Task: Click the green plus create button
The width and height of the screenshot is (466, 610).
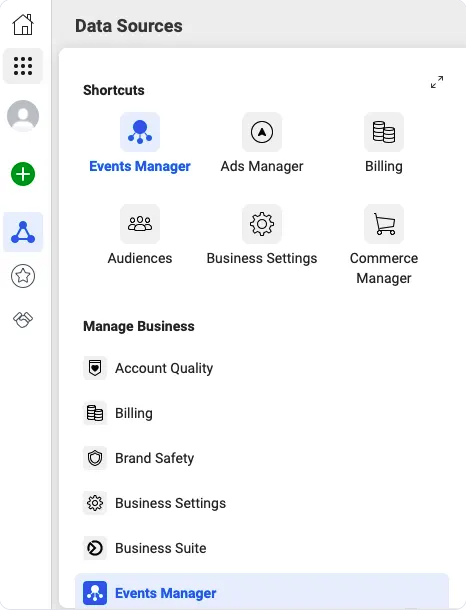Action: 23,174
